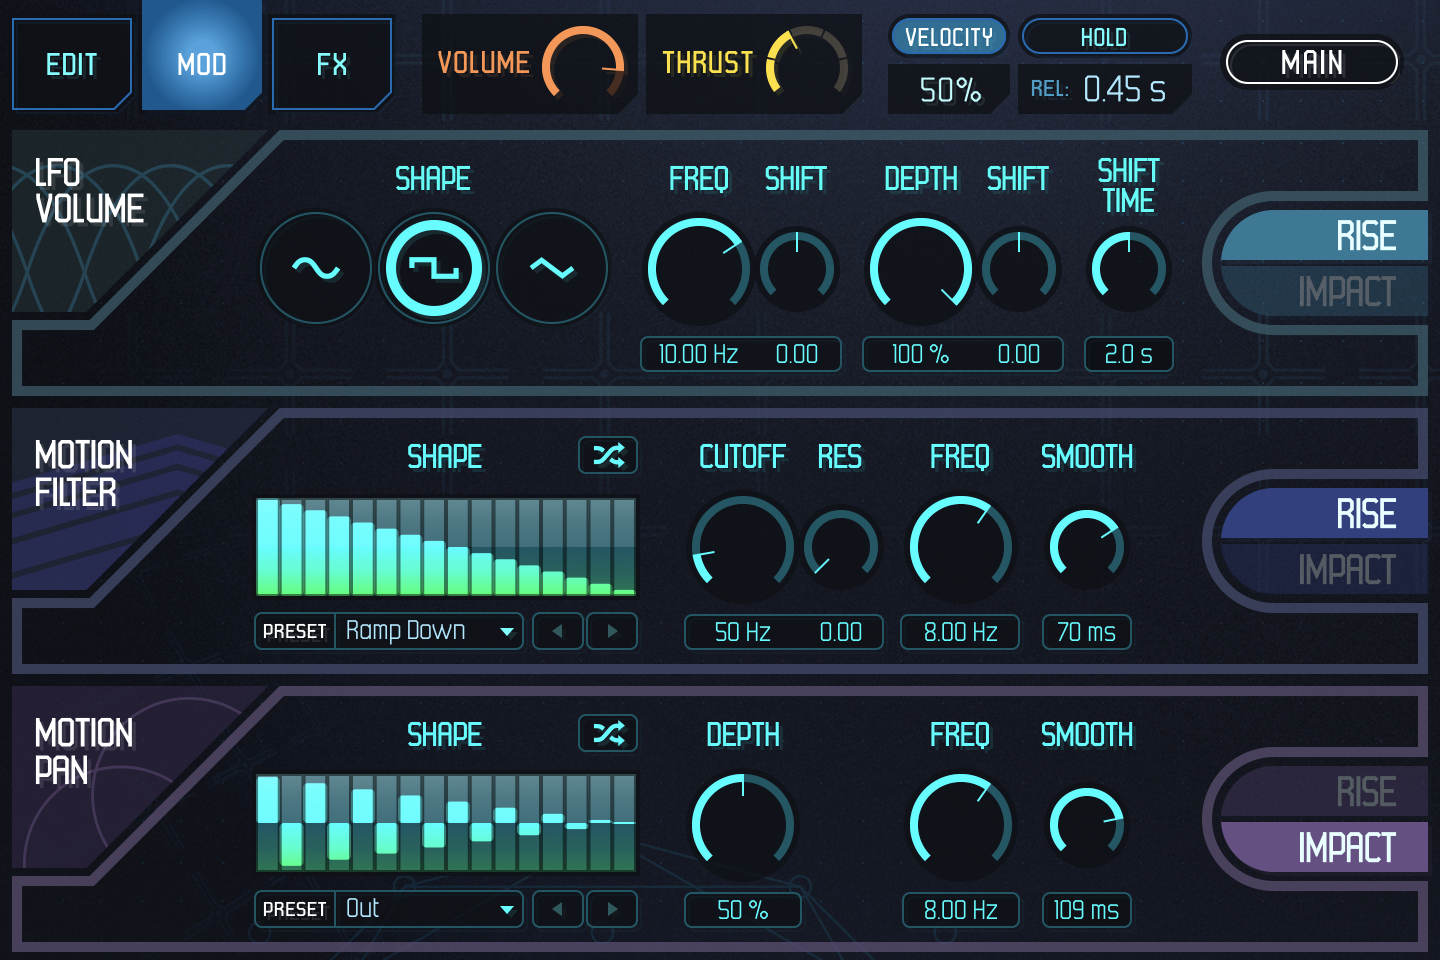Activate the HOLD button

pos(1104,36)
